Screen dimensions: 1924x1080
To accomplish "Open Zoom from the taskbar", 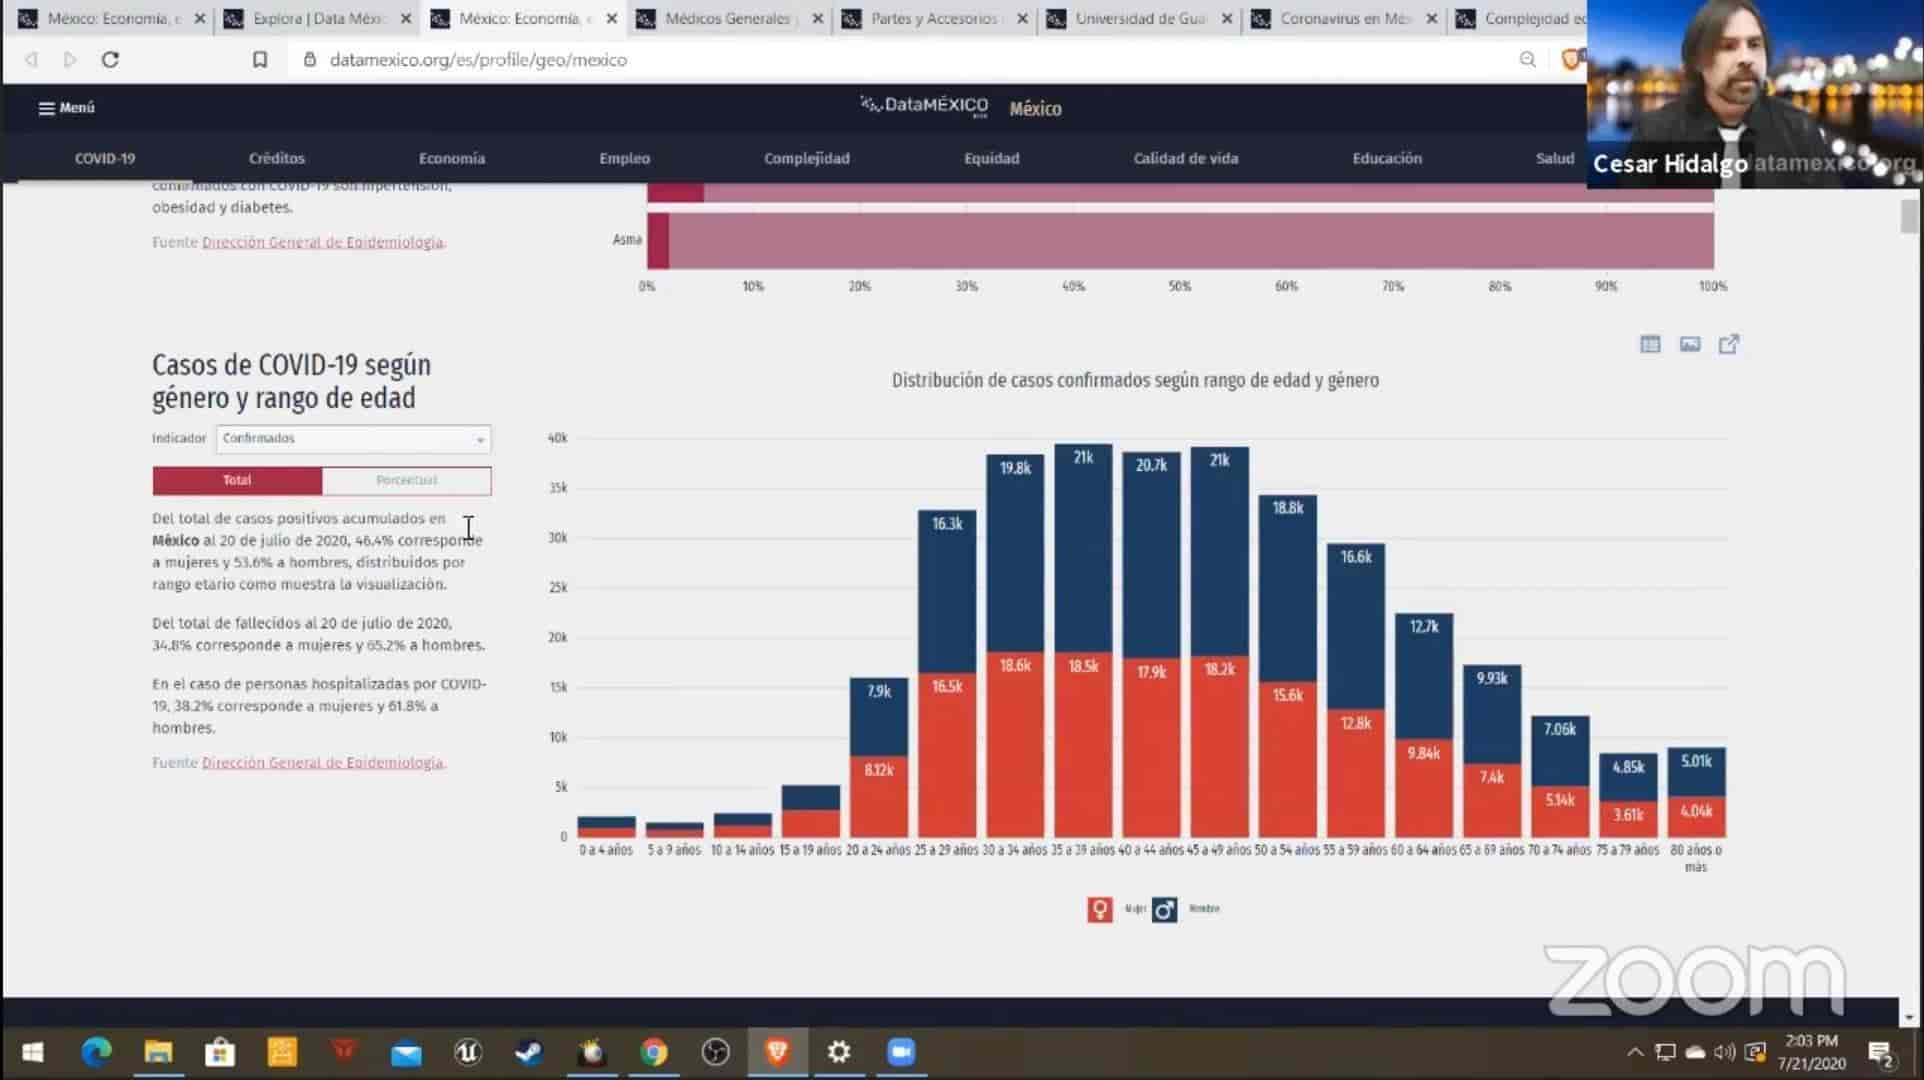I will tap(901, 1052).
